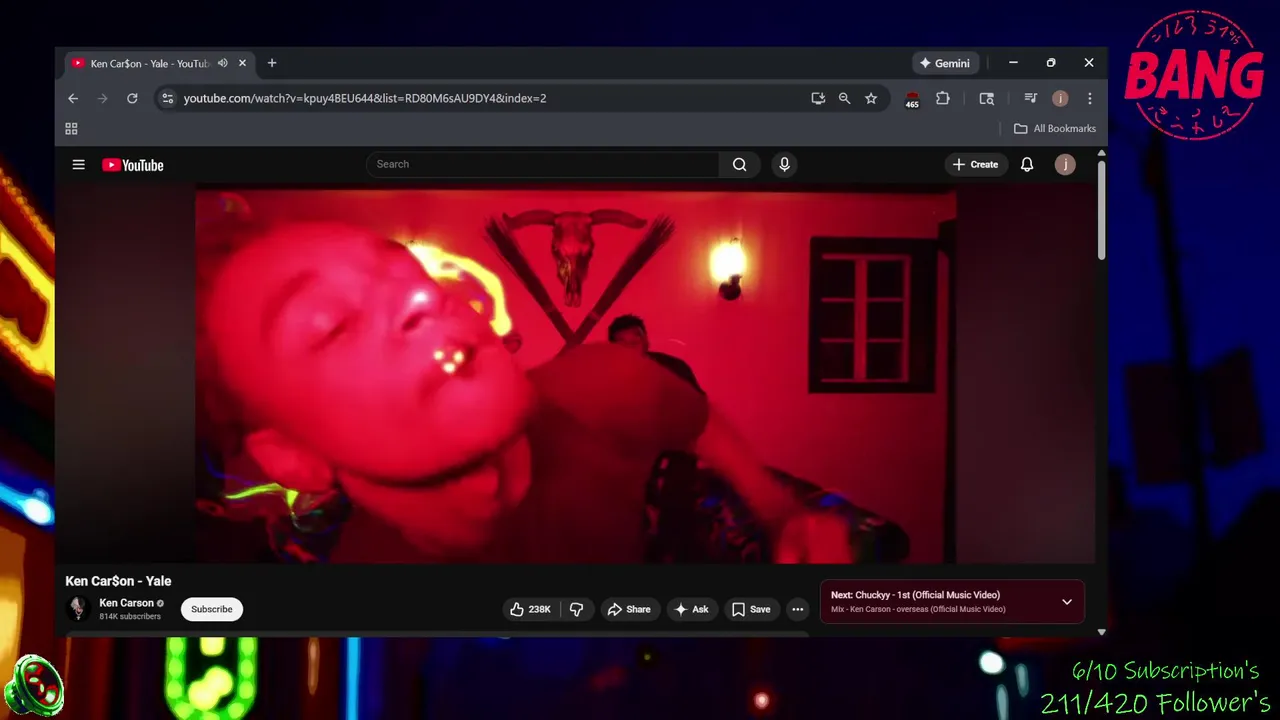
Task: Start voice search with the microphone
Action: [784, 165]
